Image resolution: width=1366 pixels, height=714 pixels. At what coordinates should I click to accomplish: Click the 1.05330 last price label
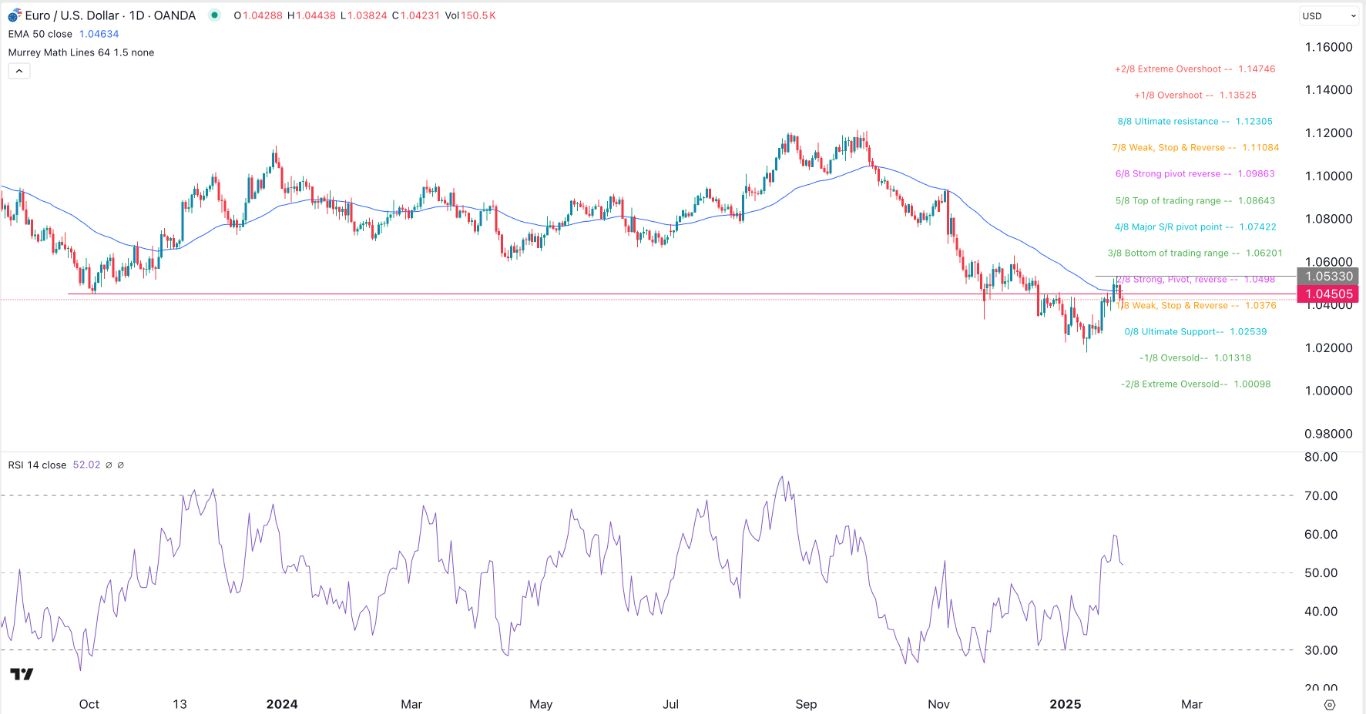(x=1330, y=277)
